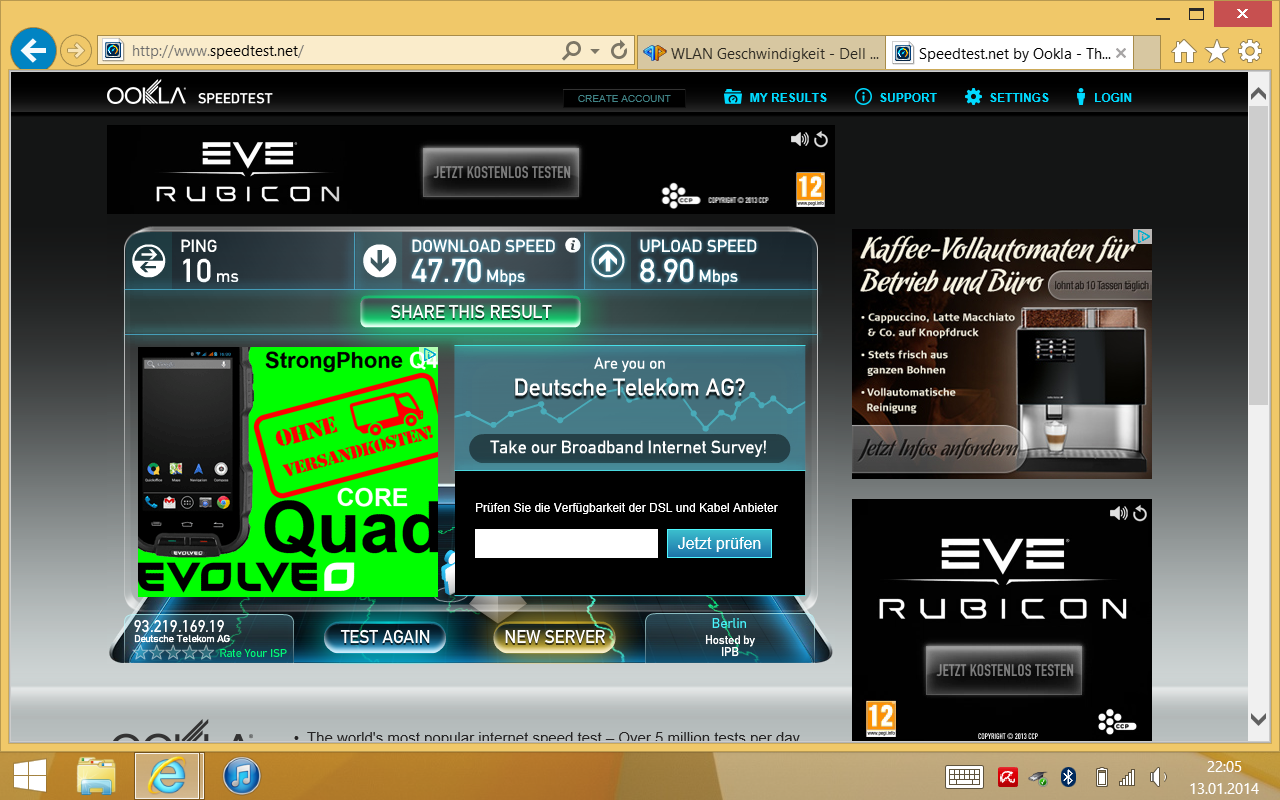Viewport: 1280px width, 800px height.
Task: Replay the right sidebar EVE Rubicon ad
Action: (x=1140, y=513)
